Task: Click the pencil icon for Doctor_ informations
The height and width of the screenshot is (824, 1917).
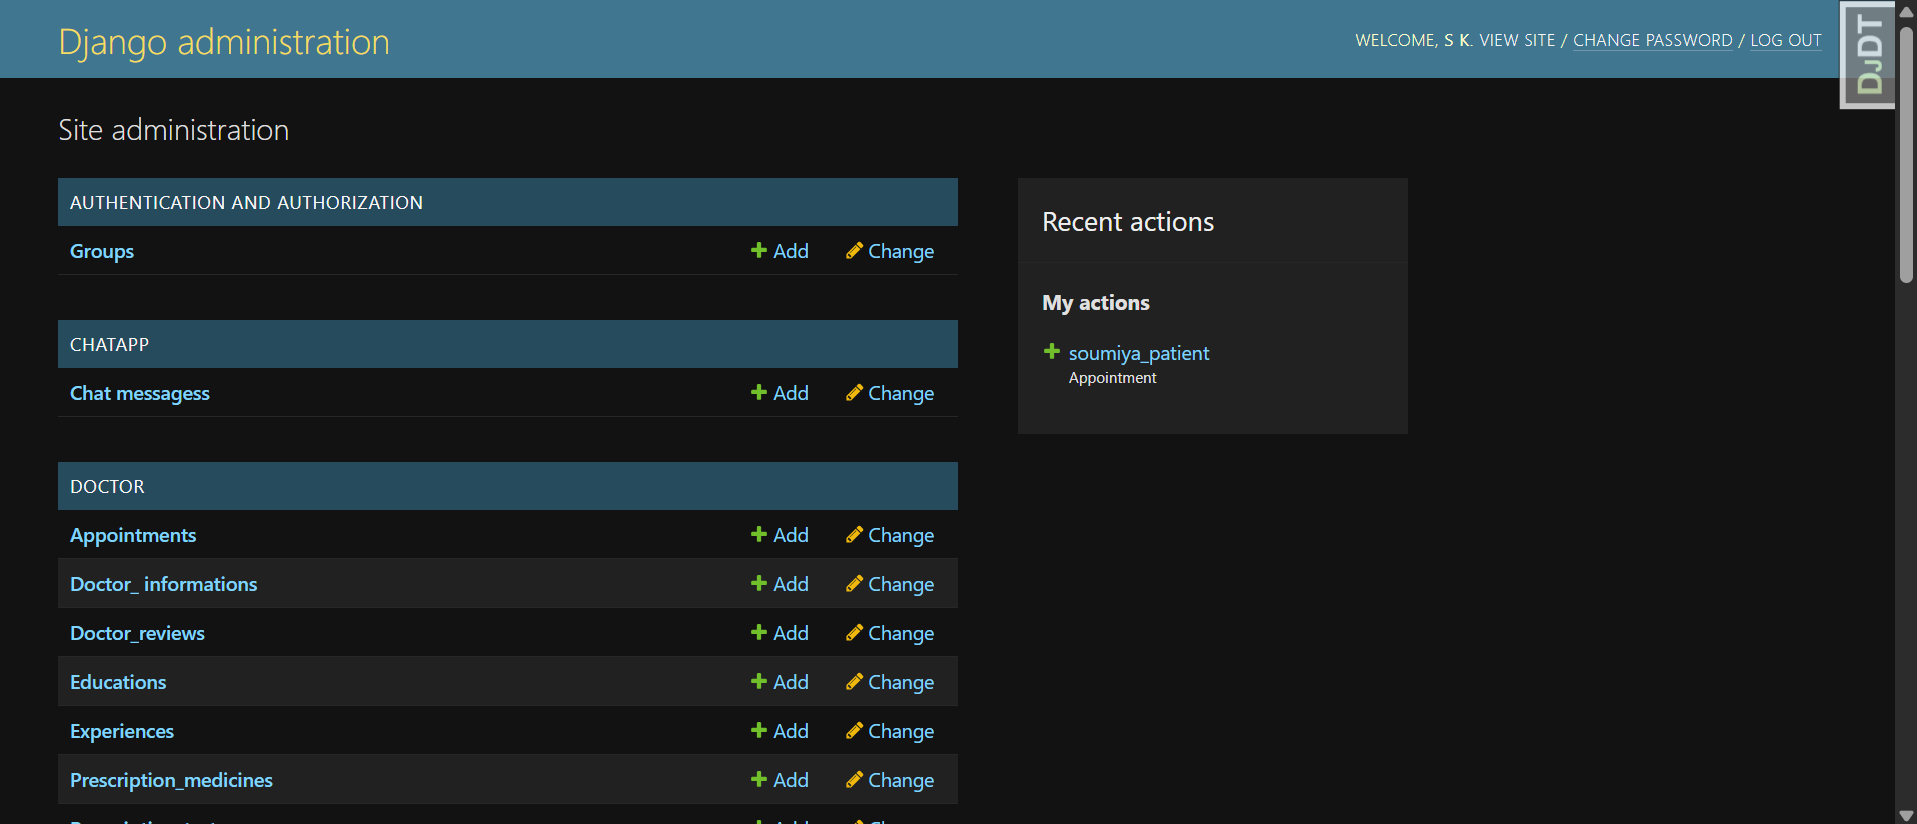Action: (x=854, y=583)
